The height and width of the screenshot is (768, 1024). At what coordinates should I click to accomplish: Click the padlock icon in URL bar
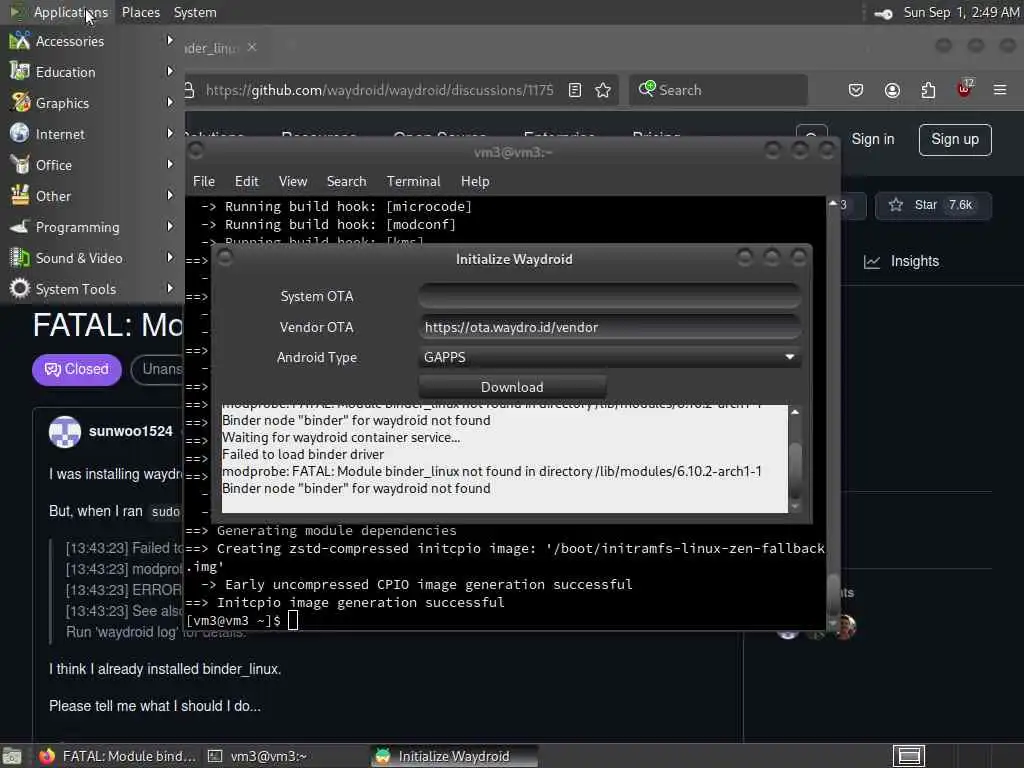[190, 90]
